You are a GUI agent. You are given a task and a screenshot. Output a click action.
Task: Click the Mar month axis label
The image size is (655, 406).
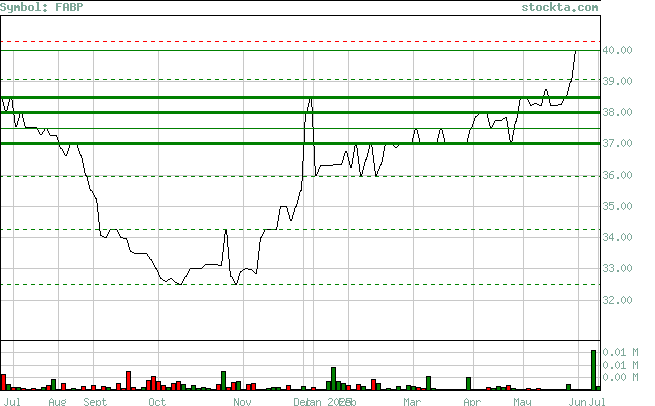(x=412, y=402)
